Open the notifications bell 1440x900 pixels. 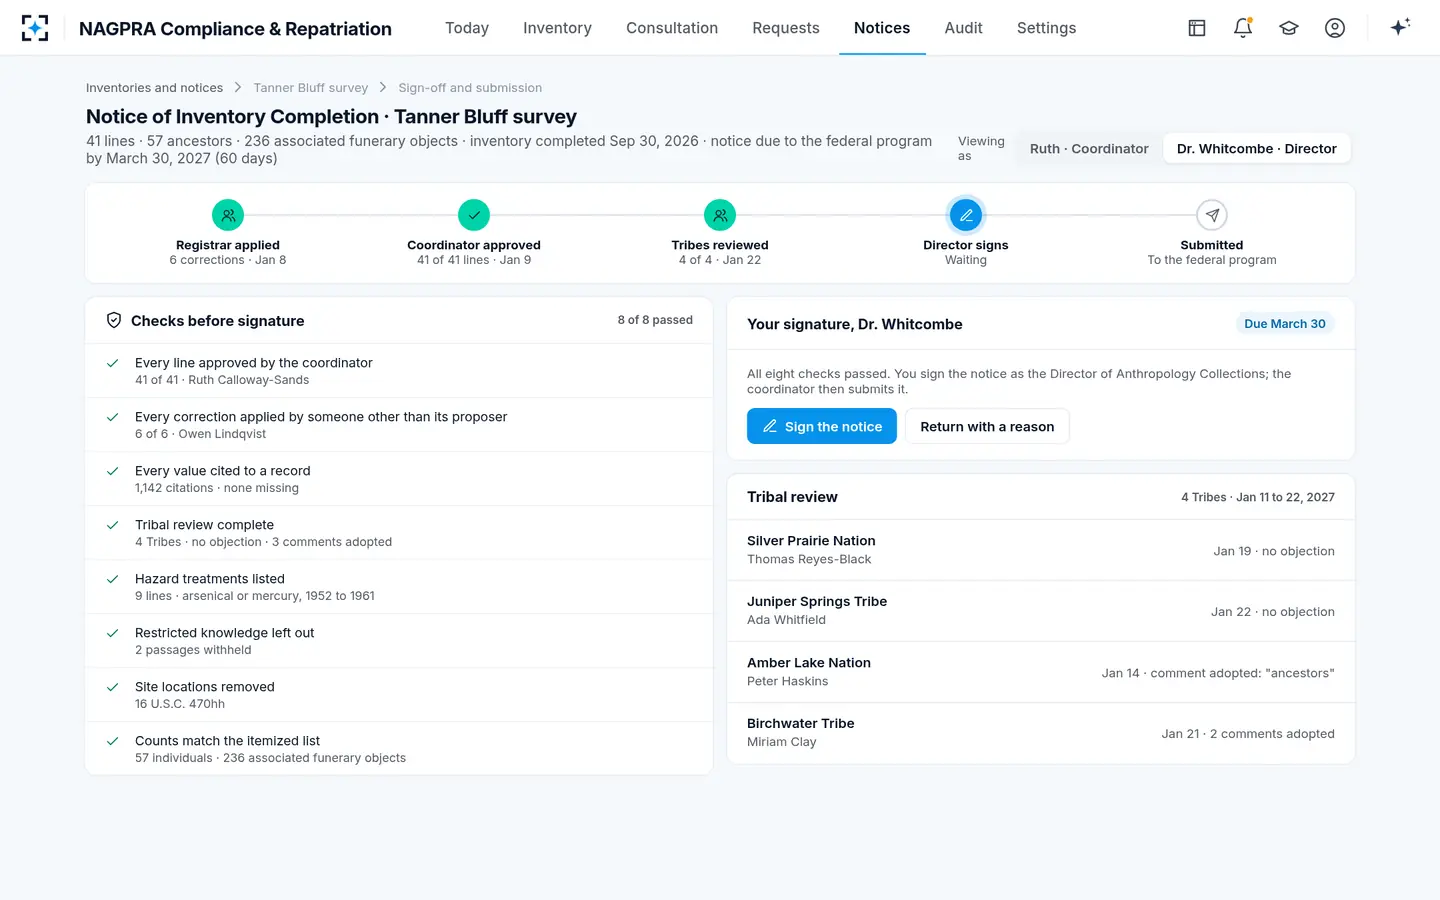pos(1243,28)
